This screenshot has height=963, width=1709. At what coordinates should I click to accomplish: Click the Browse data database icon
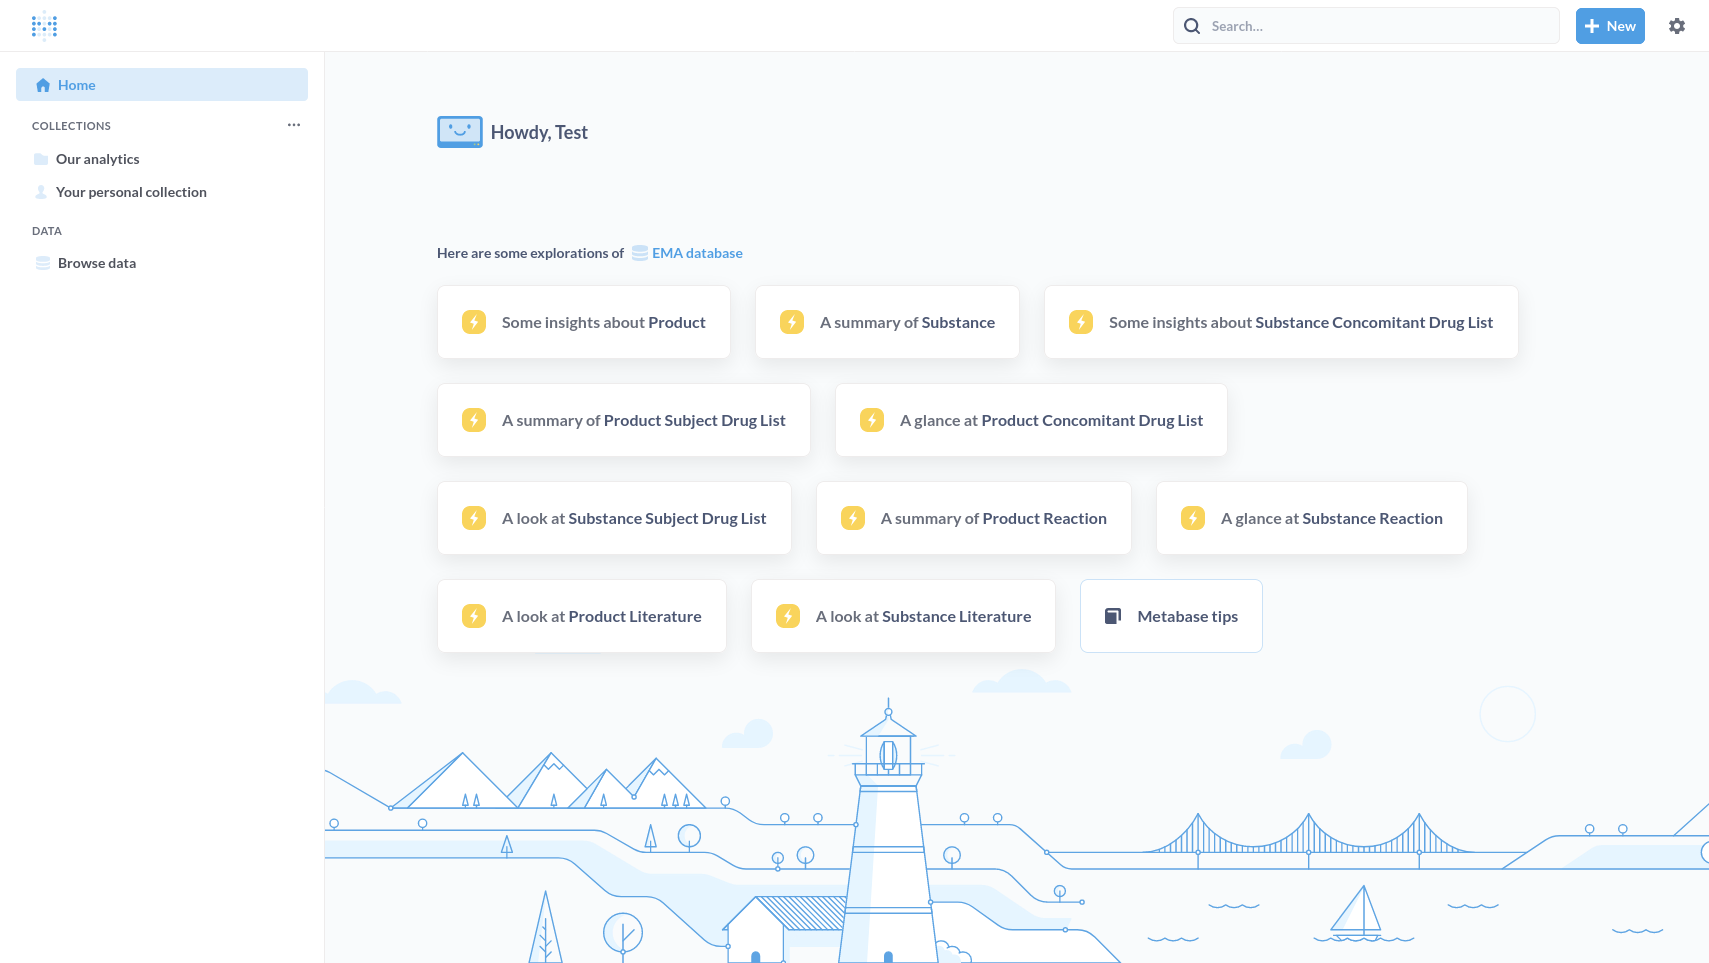pos(43,263)
